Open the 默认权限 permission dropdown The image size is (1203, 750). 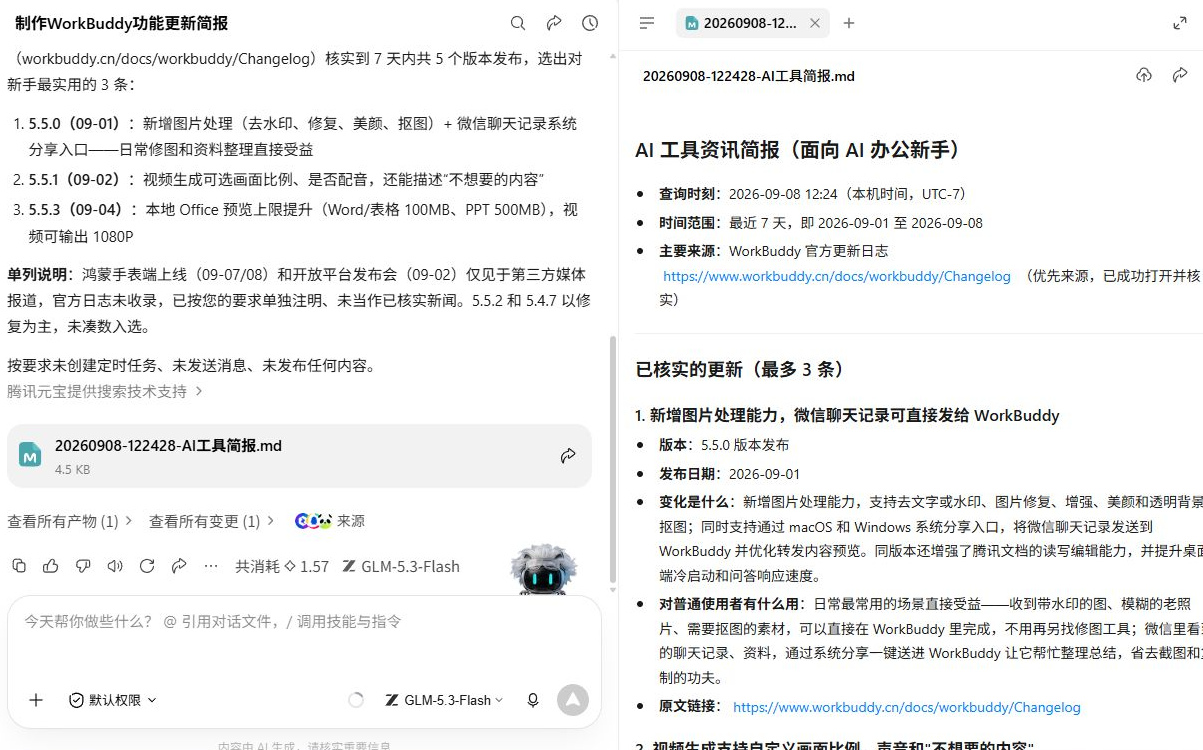[113, 700]
